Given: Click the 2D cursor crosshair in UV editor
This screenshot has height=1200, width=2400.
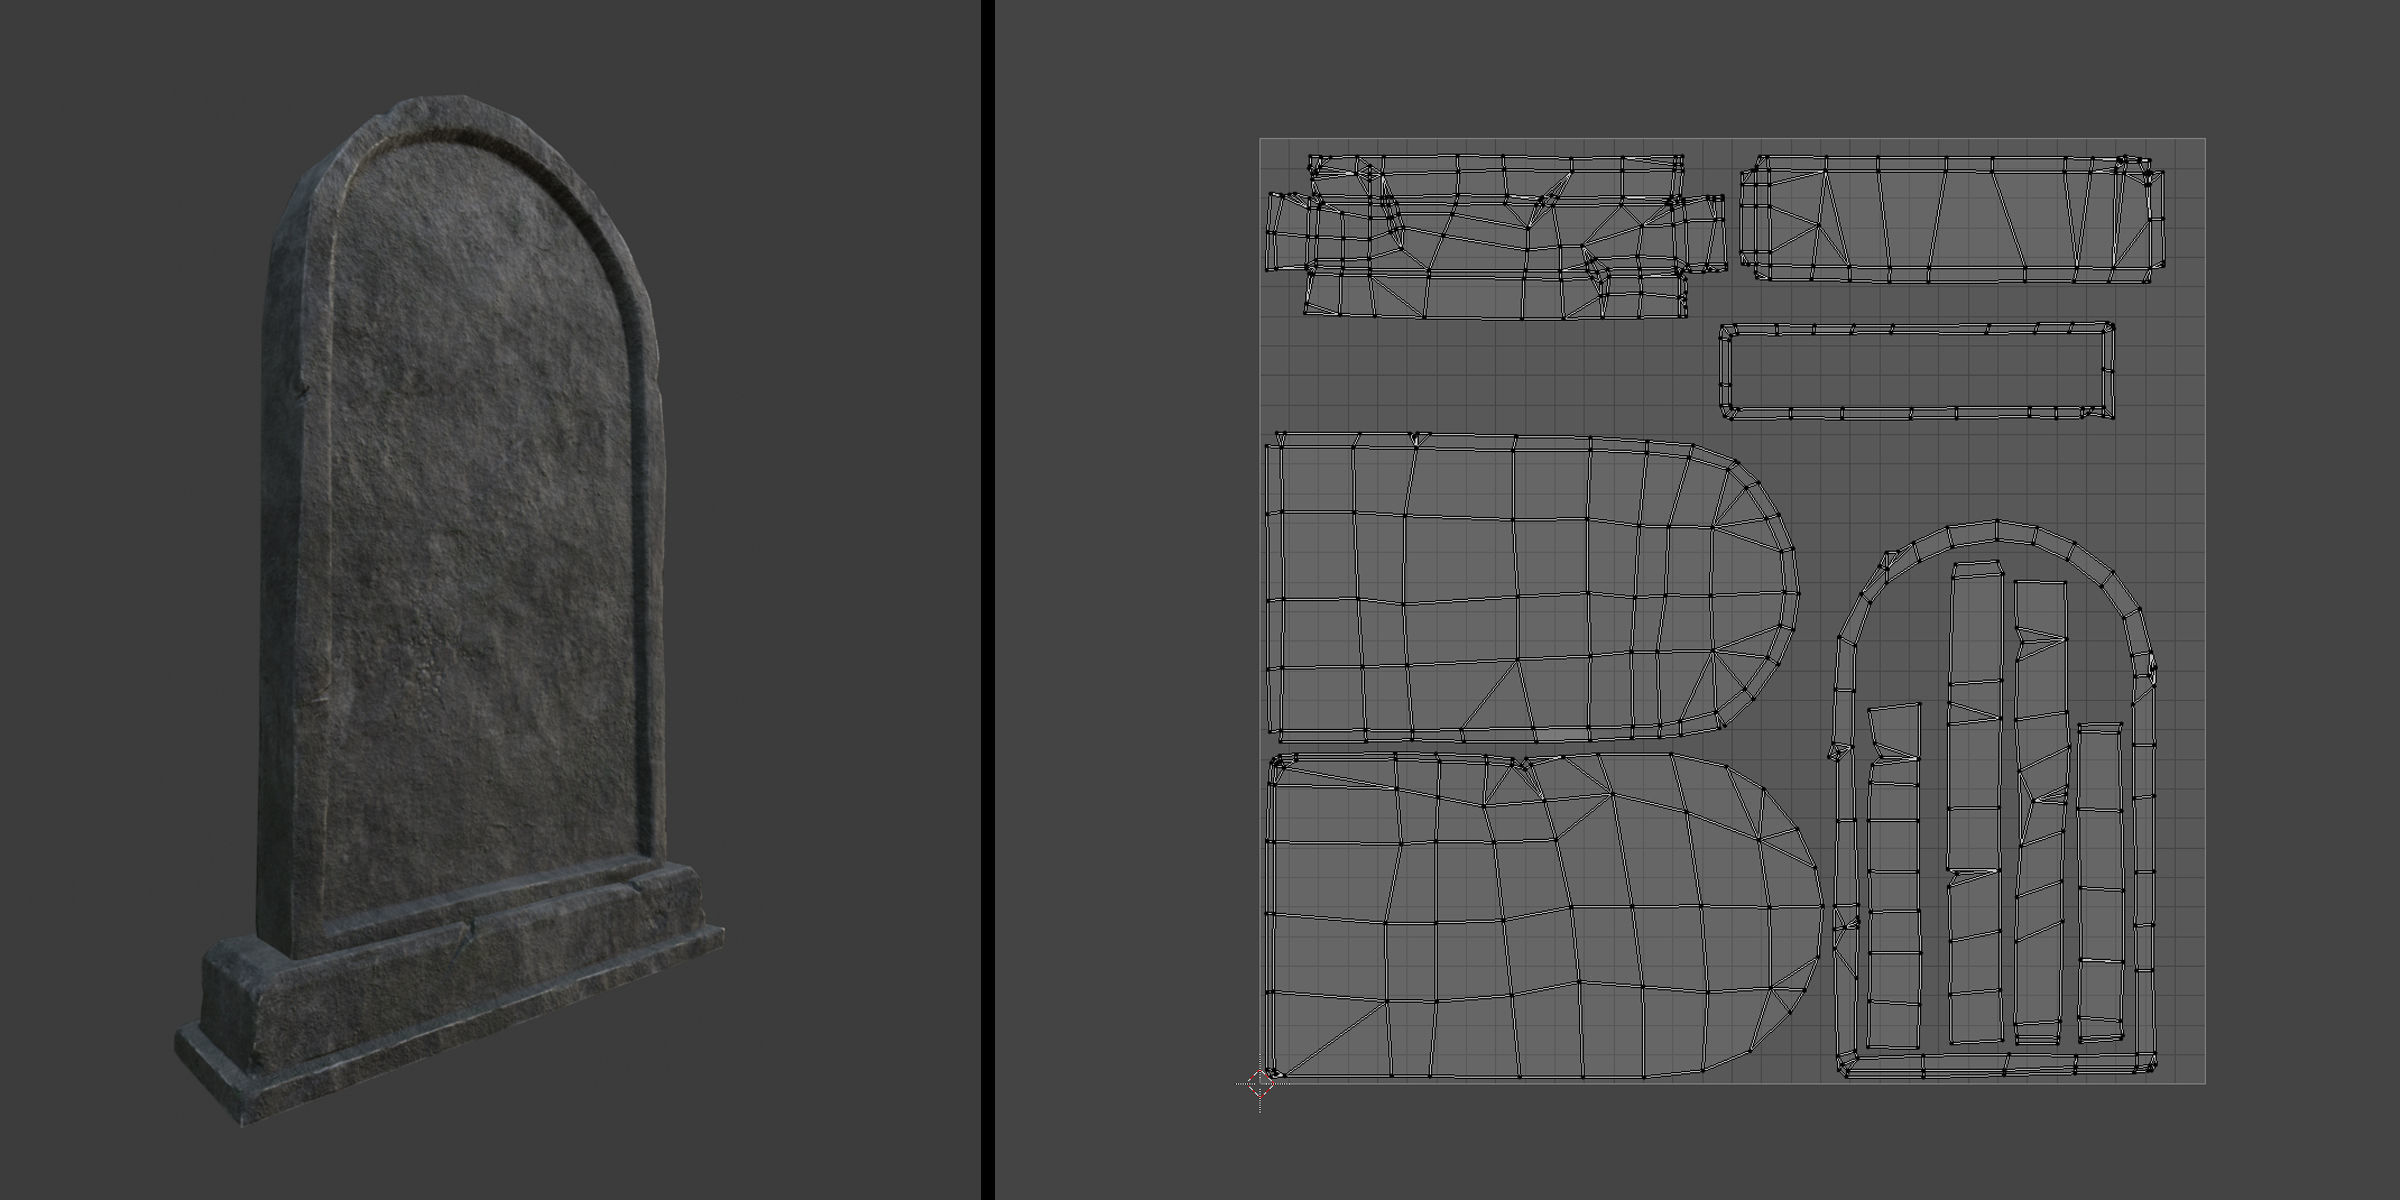Looking at the screenshot, I should pyautogui.click(x=1260, y=1083).
